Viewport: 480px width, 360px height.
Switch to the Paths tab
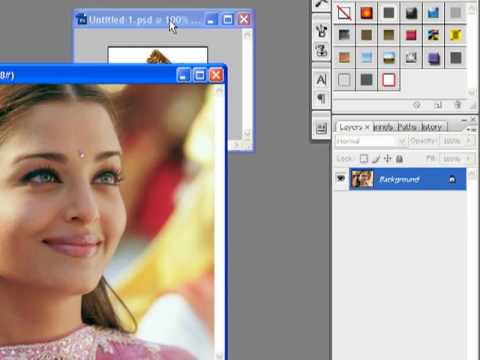[x=407, y=127]
